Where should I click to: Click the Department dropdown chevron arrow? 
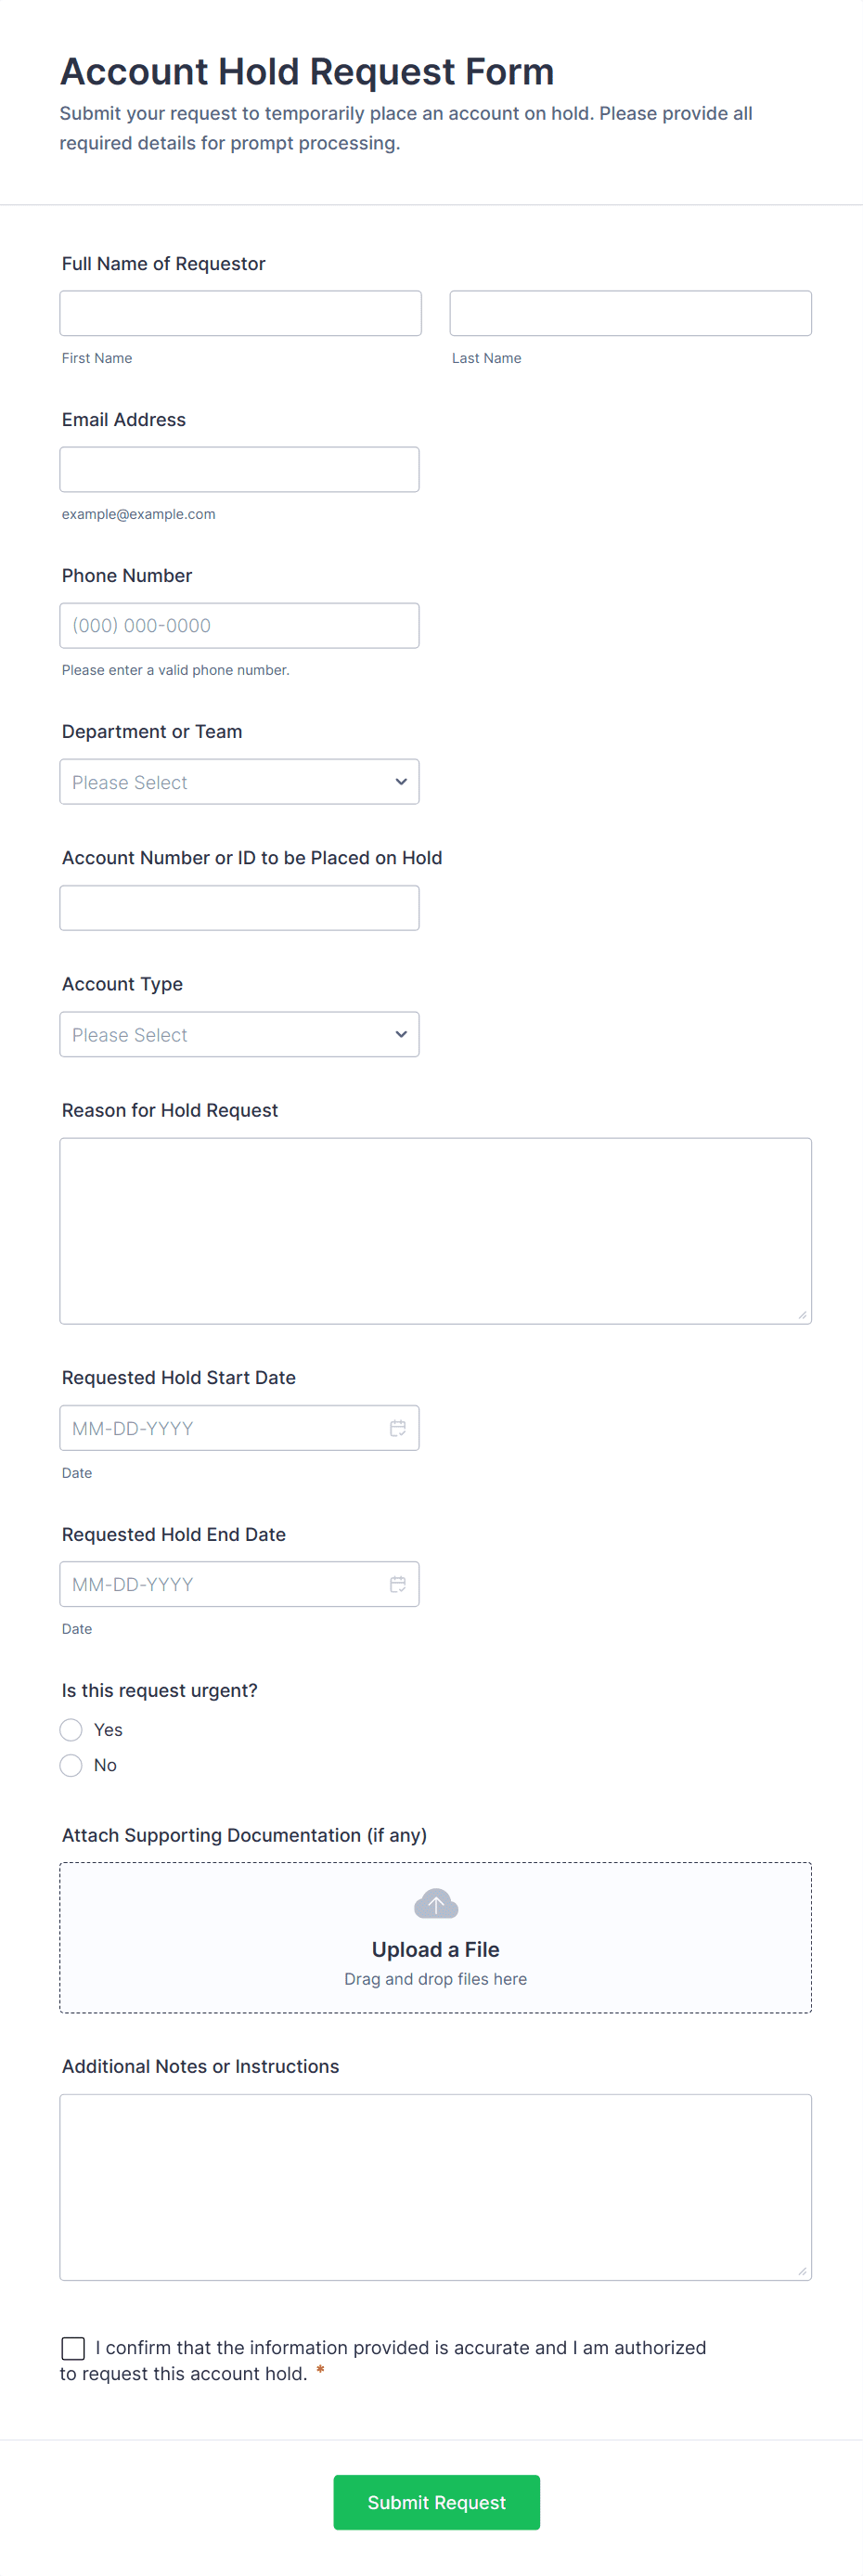(401, 782)
